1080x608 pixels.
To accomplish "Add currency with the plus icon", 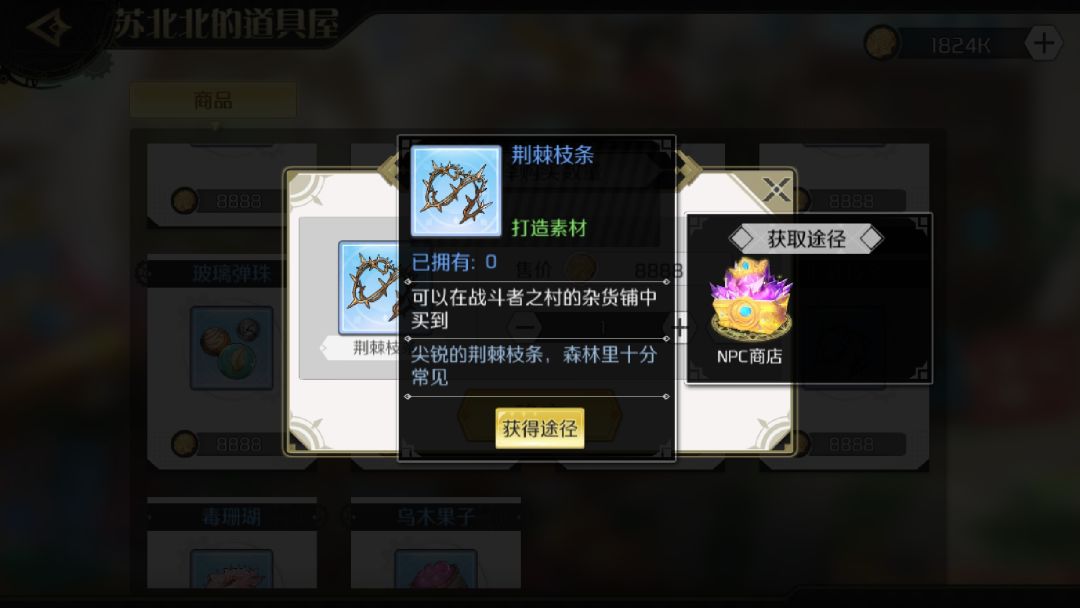I will 1043,44.
